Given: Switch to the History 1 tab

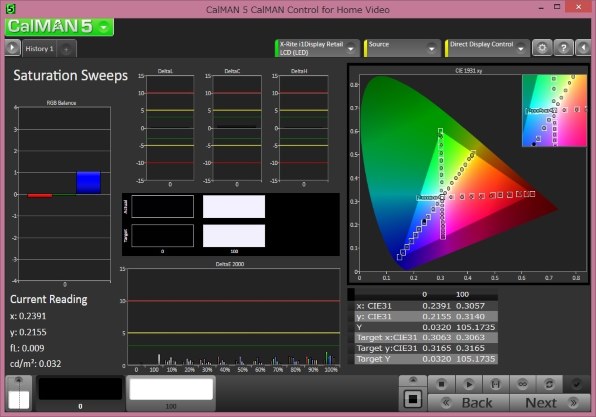Looking at the screenshot, I should (x=40, y=49).
